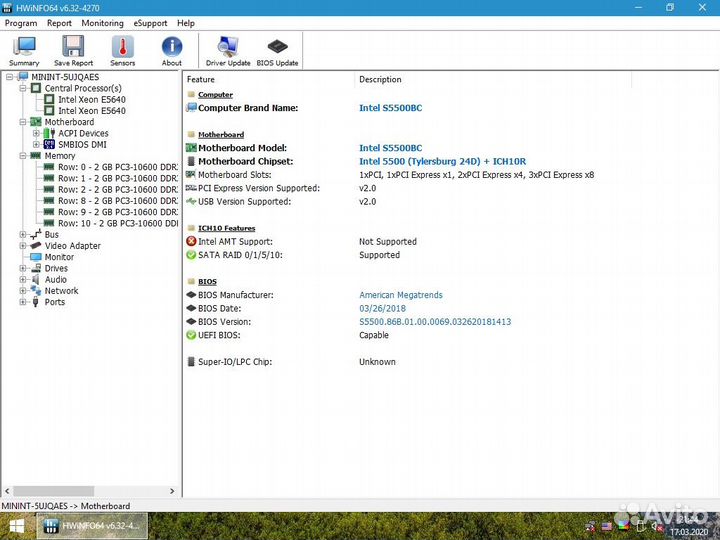720x540 pixels.
Task: Click the tree pane scroll-right arrow
Action: coord(172,491)
